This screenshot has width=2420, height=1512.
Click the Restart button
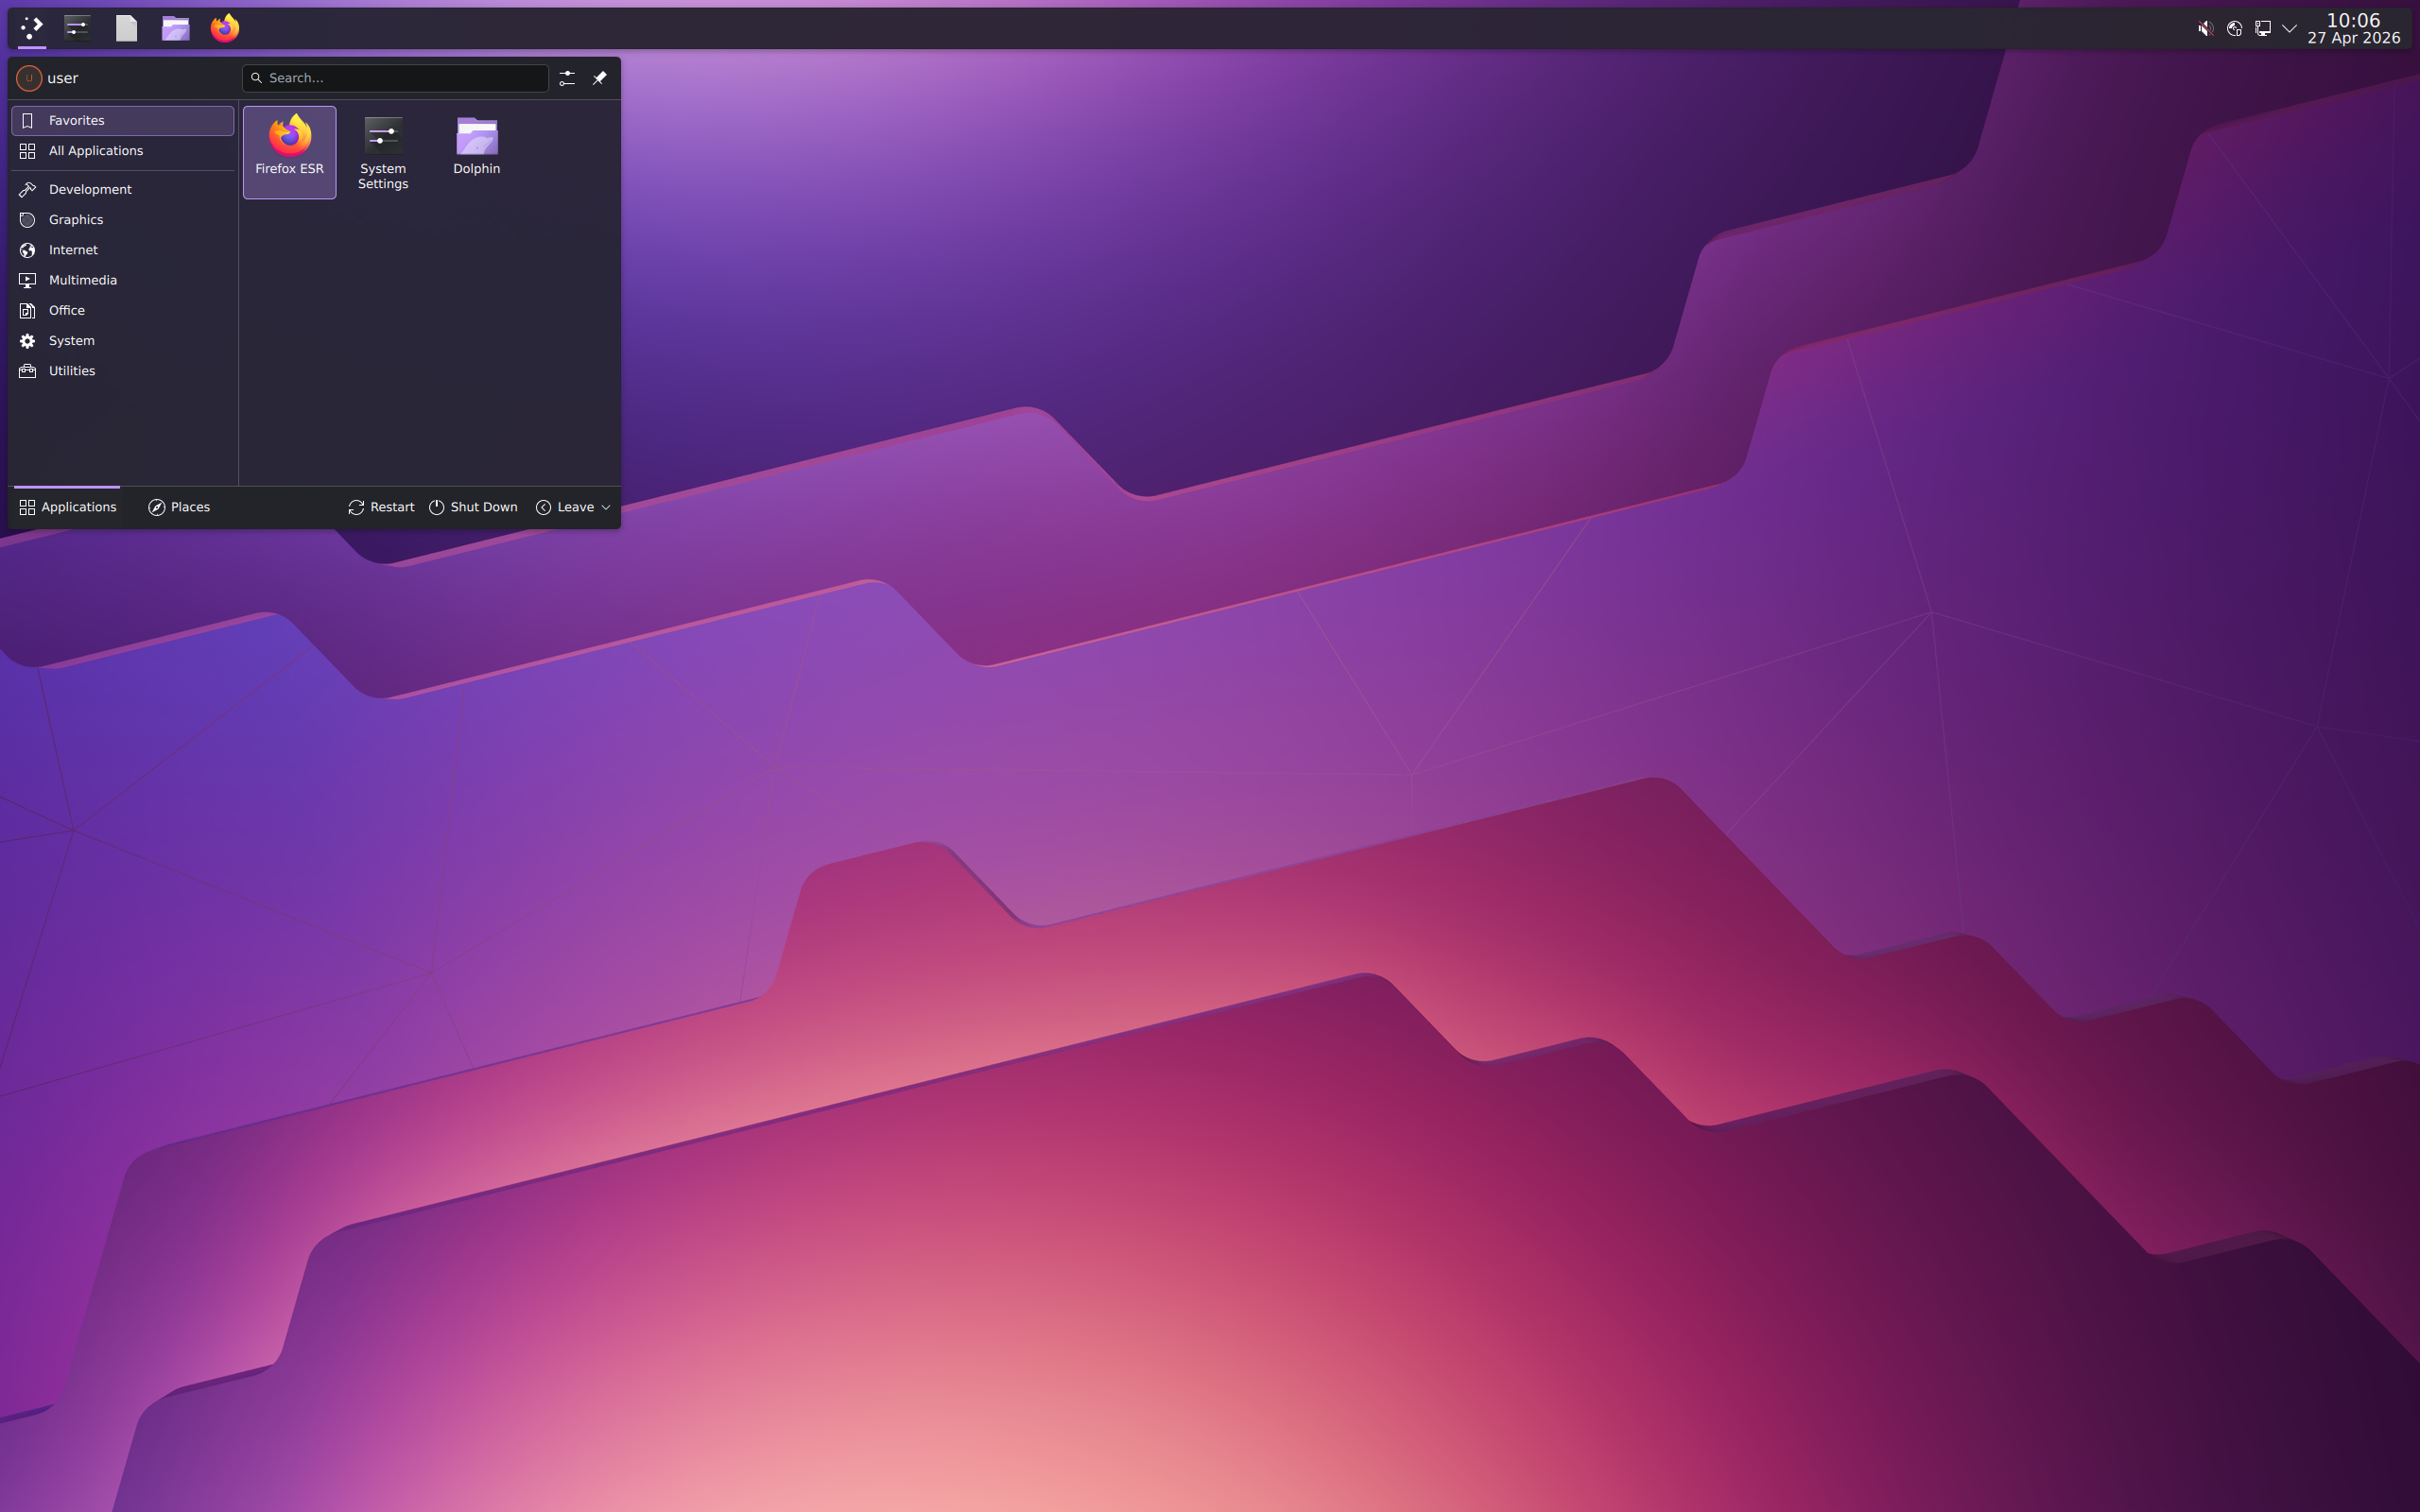381,507
